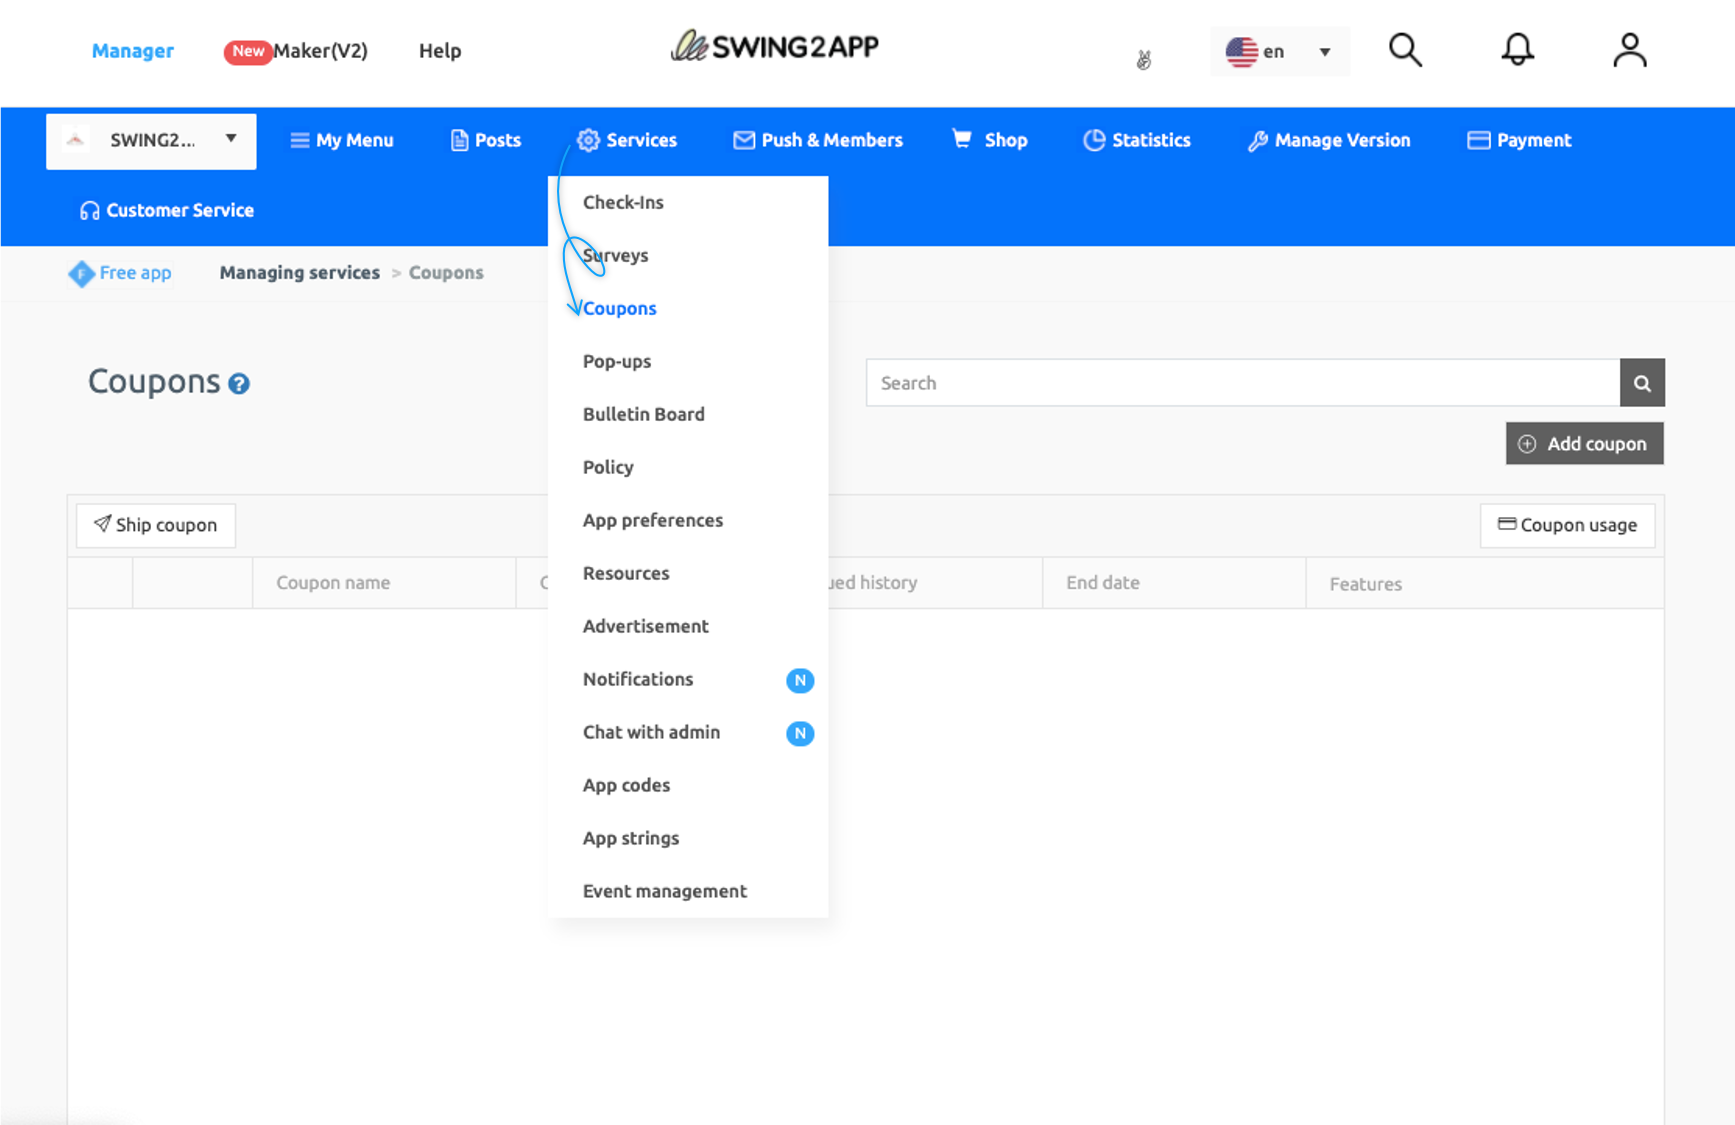Open the notifications bell icon
The height and width of the screenshot is (1125, 1735).
[1517, 49]
